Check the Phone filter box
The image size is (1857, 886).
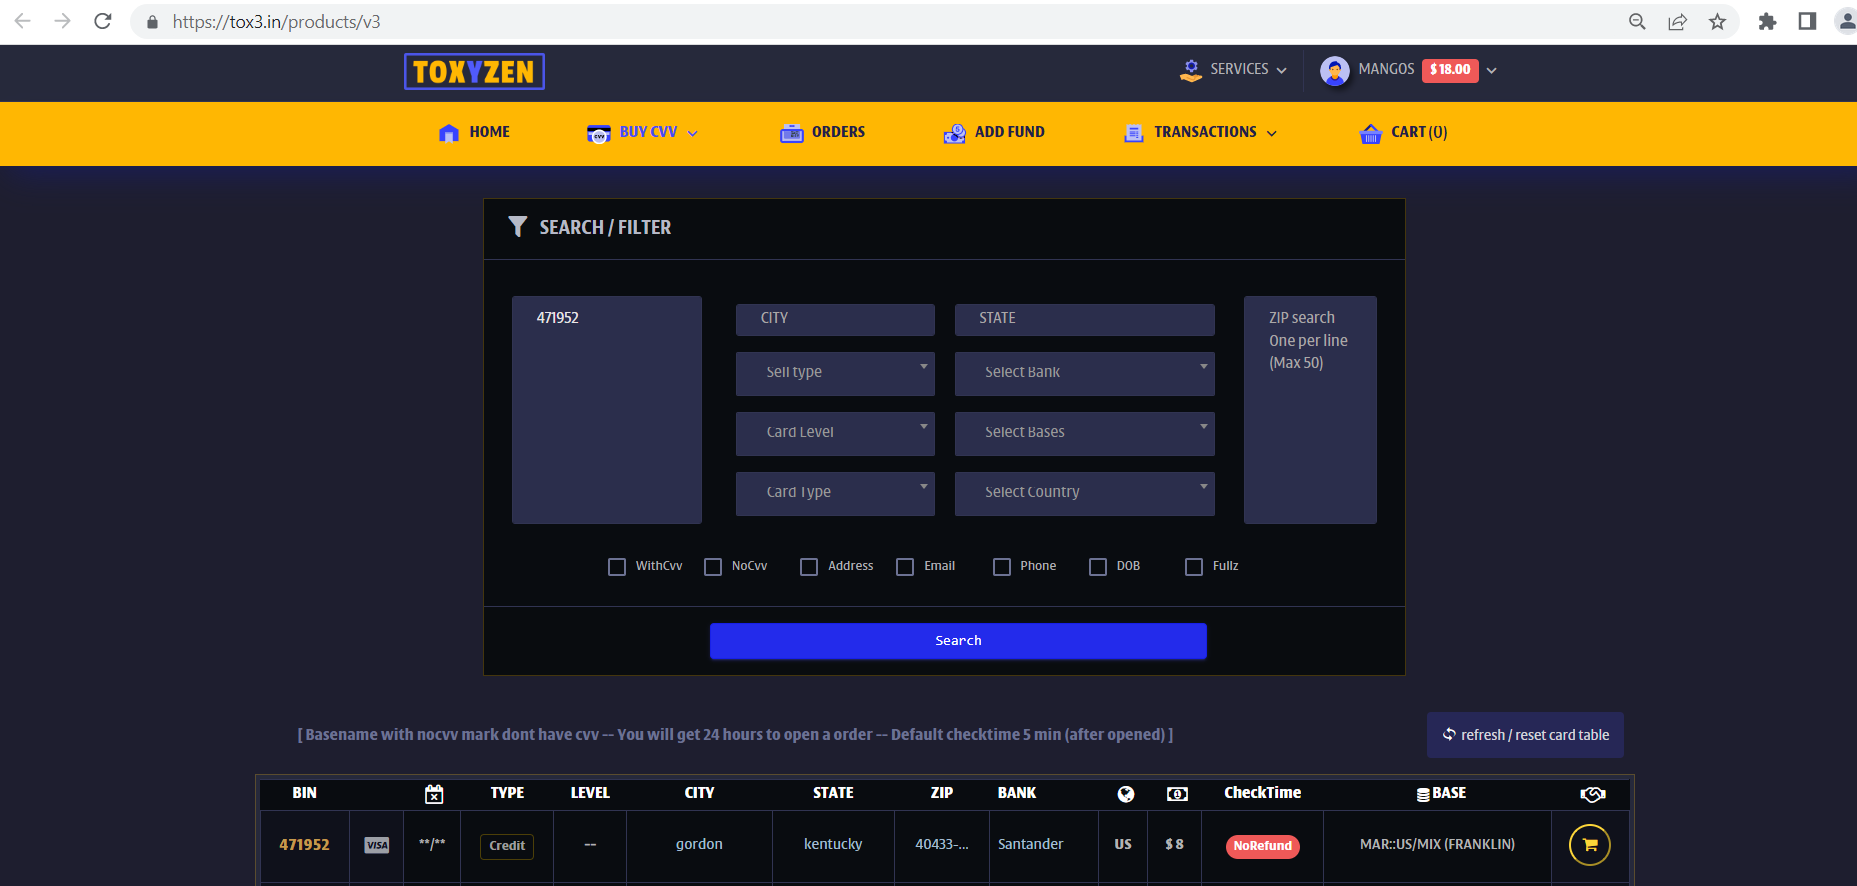click(1002, 567)
